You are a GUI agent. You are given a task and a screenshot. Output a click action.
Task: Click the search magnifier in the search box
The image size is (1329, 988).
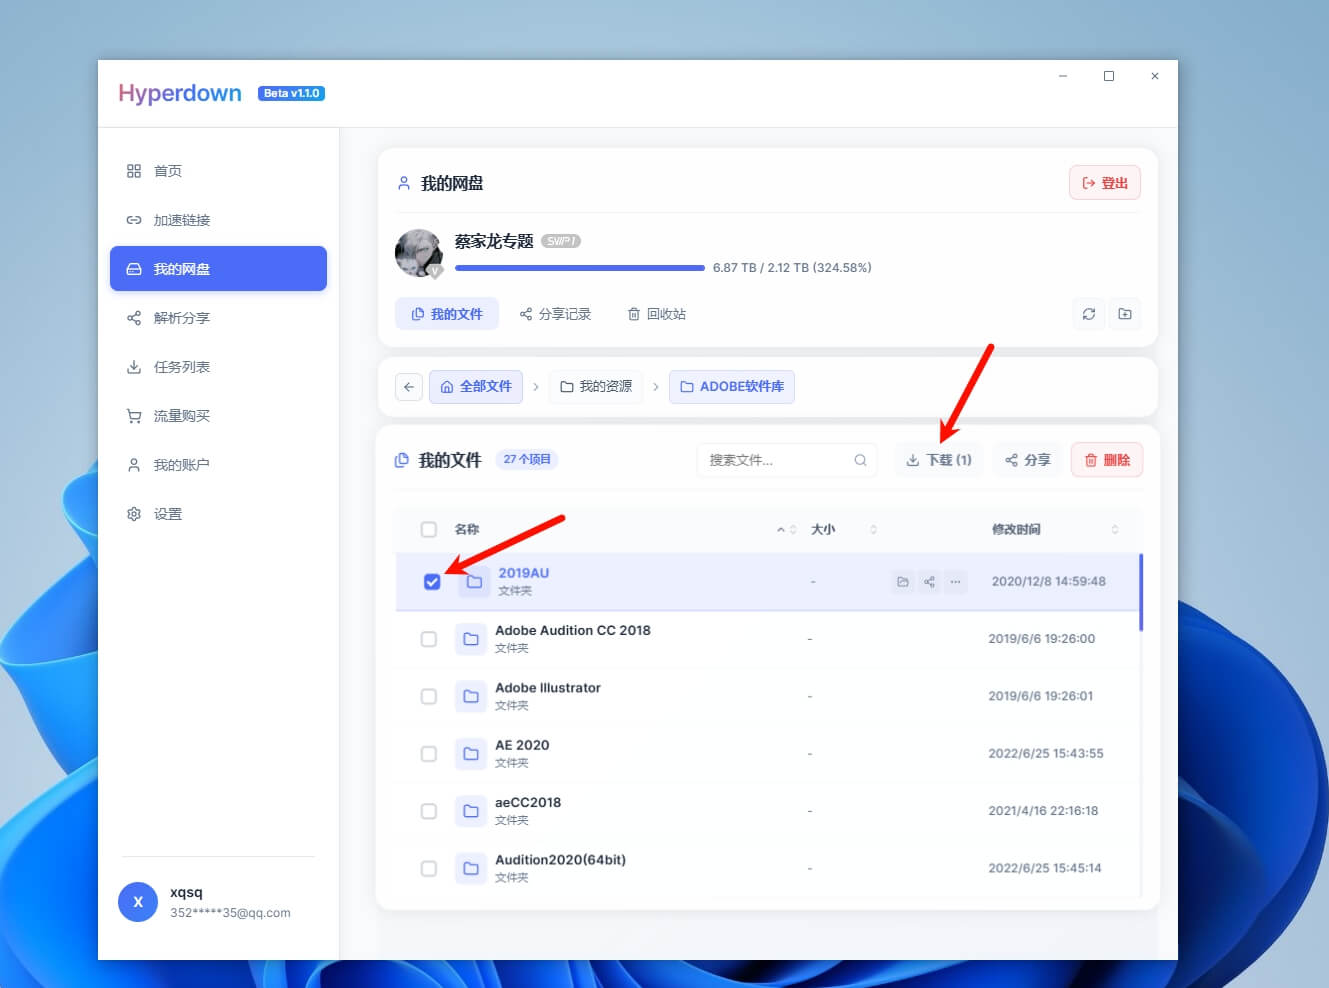860,460
